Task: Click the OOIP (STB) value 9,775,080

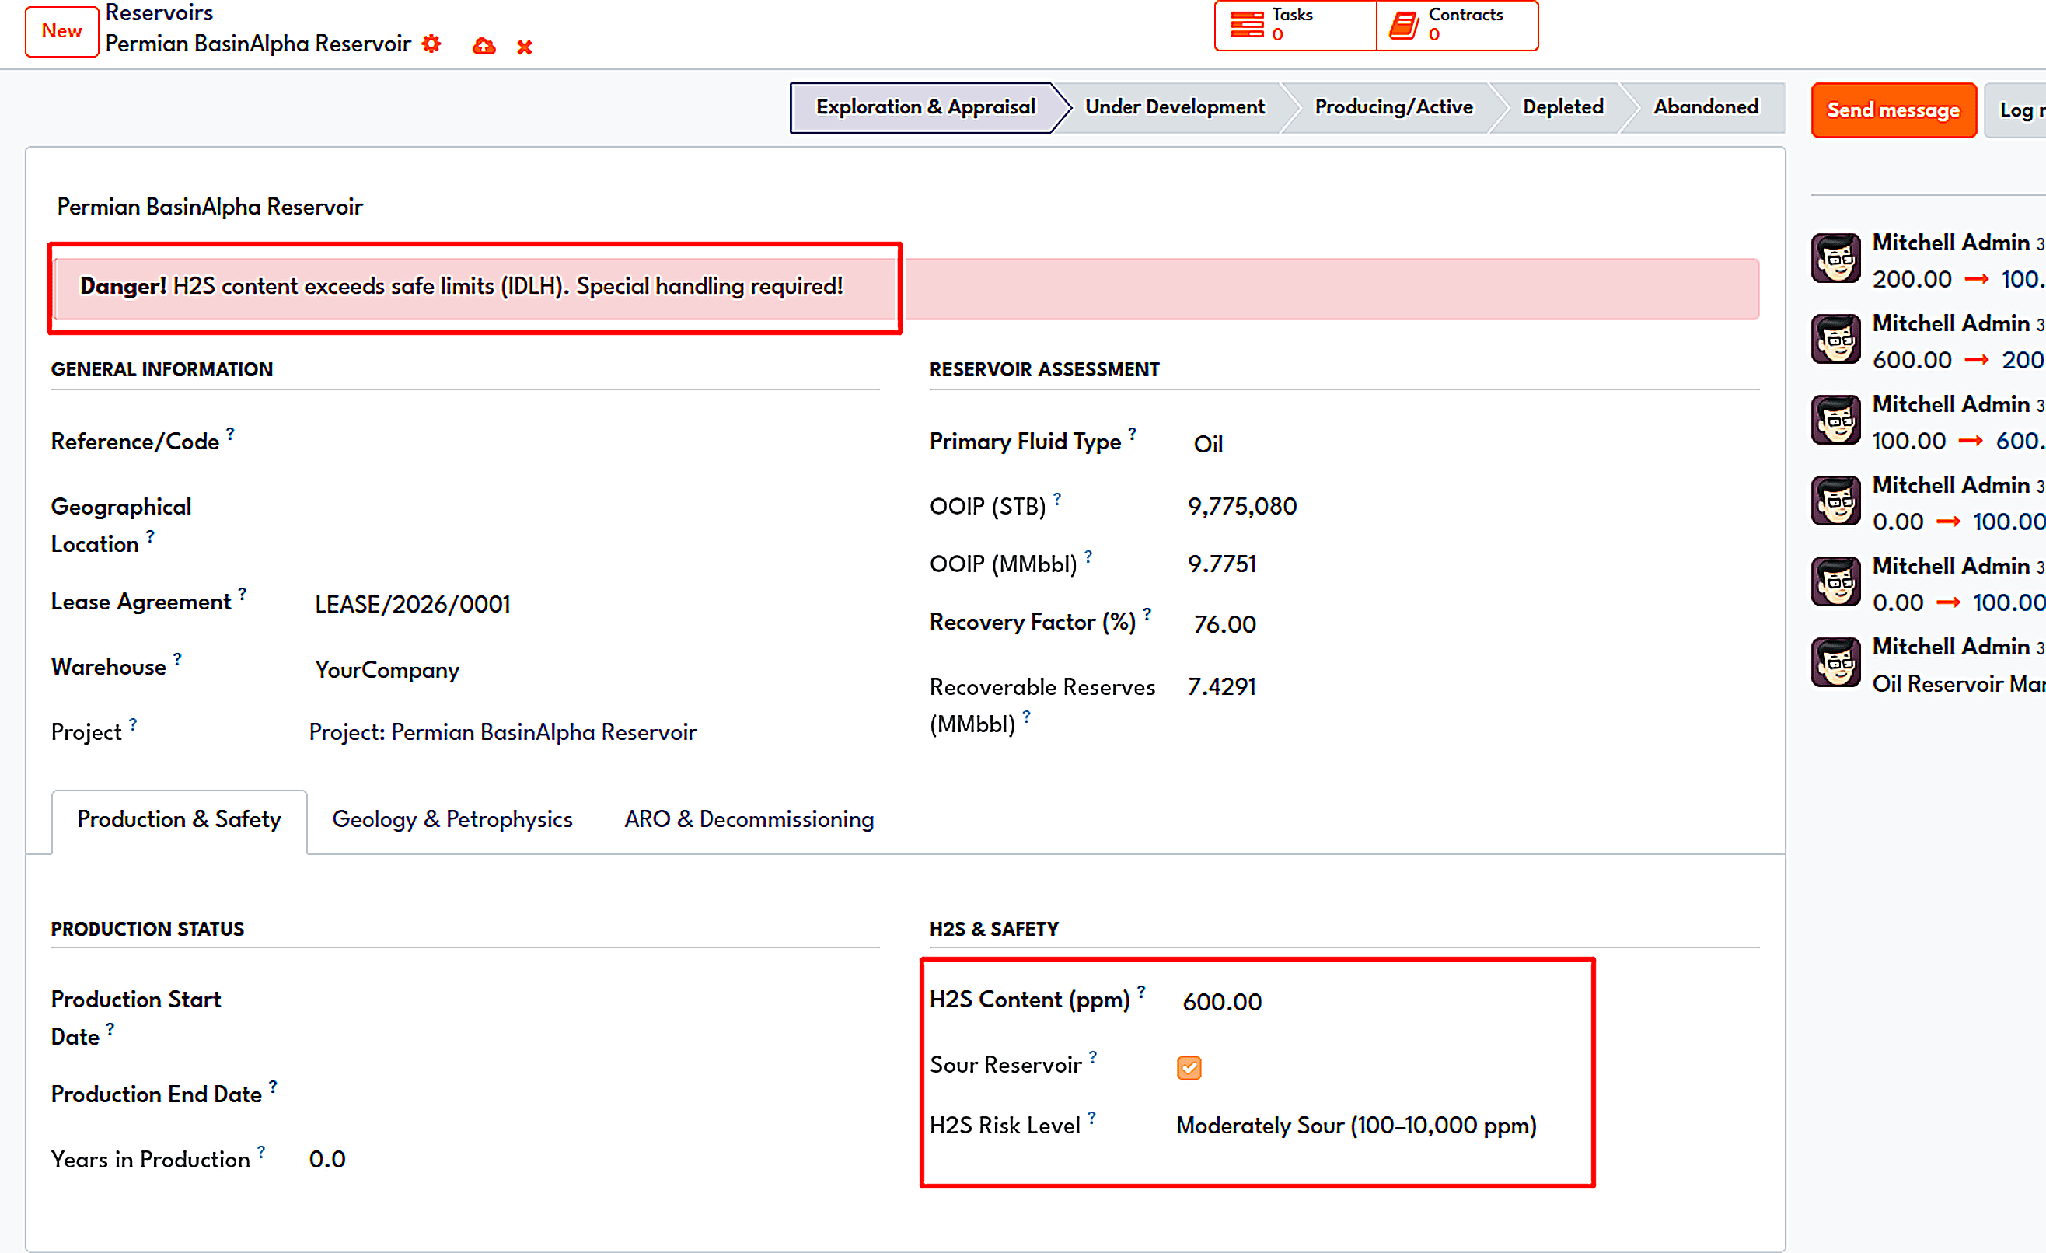Action: [1242, 507]
